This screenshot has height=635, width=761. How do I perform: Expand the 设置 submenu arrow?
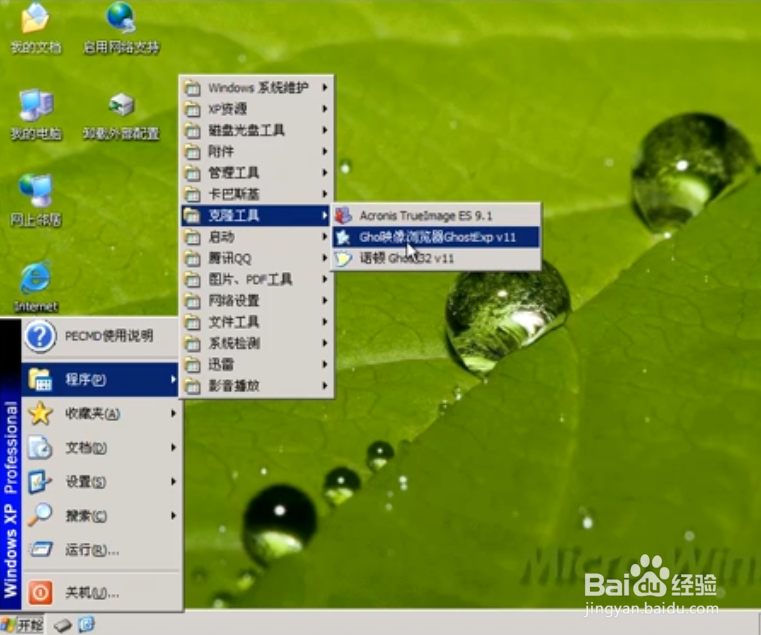173,482
